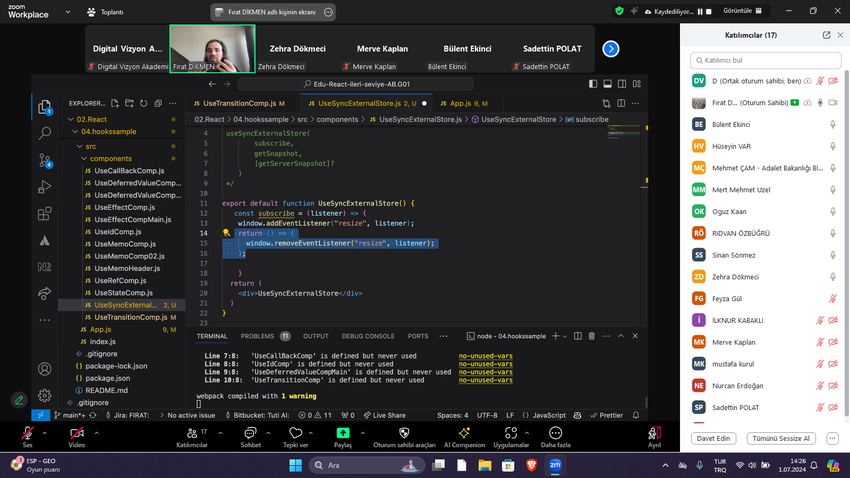The height and width of the screenshot is (478, 850).
Task: Click Tümünü Sessize Al mute all button
Action: point(781,438)
